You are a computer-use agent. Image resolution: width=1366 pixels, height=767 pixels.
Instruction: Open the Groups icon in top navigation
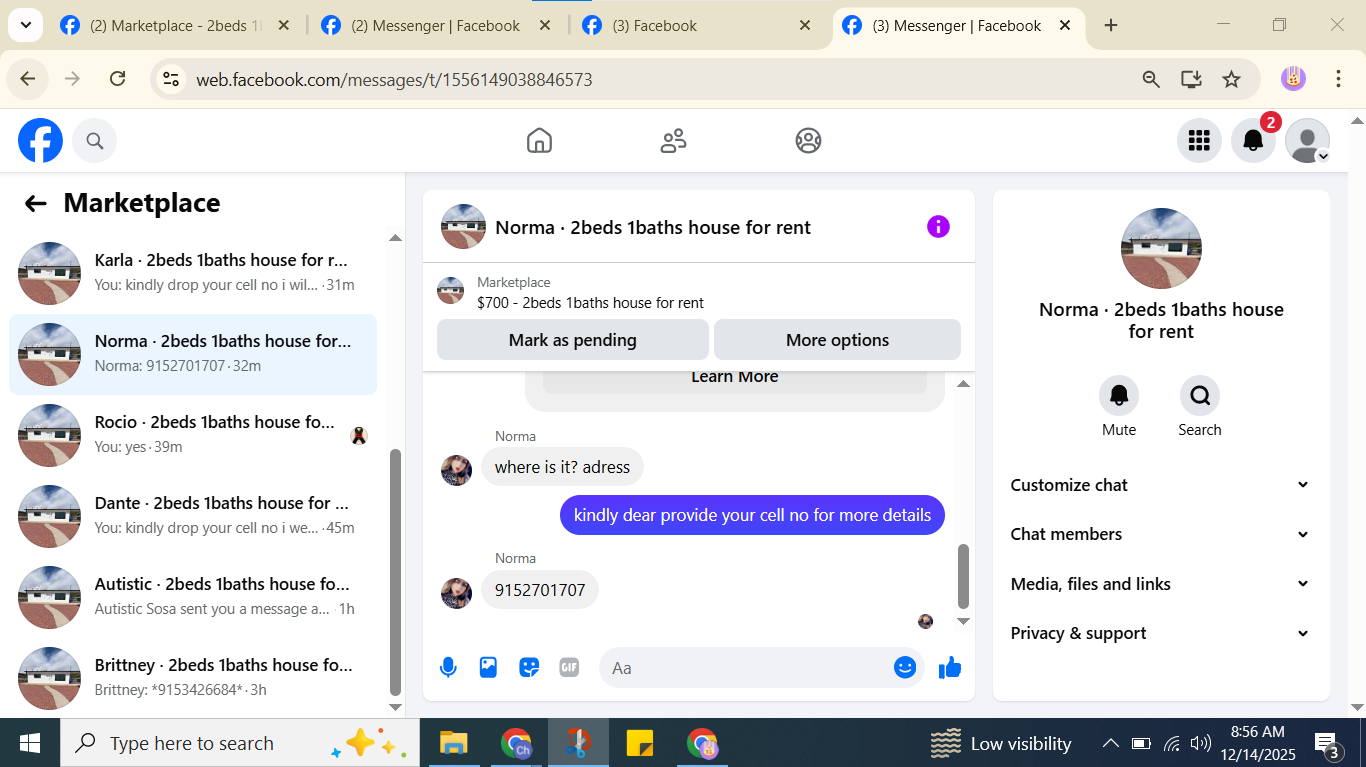click(x=808, y=141)
